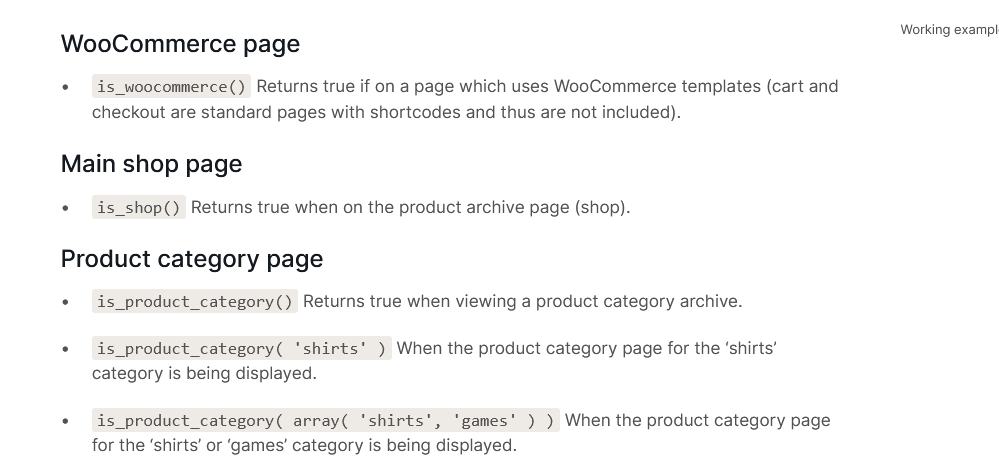The image size is (999, 475).
Task: Click the is_product_category array code snippet
Action: (326, 420)
